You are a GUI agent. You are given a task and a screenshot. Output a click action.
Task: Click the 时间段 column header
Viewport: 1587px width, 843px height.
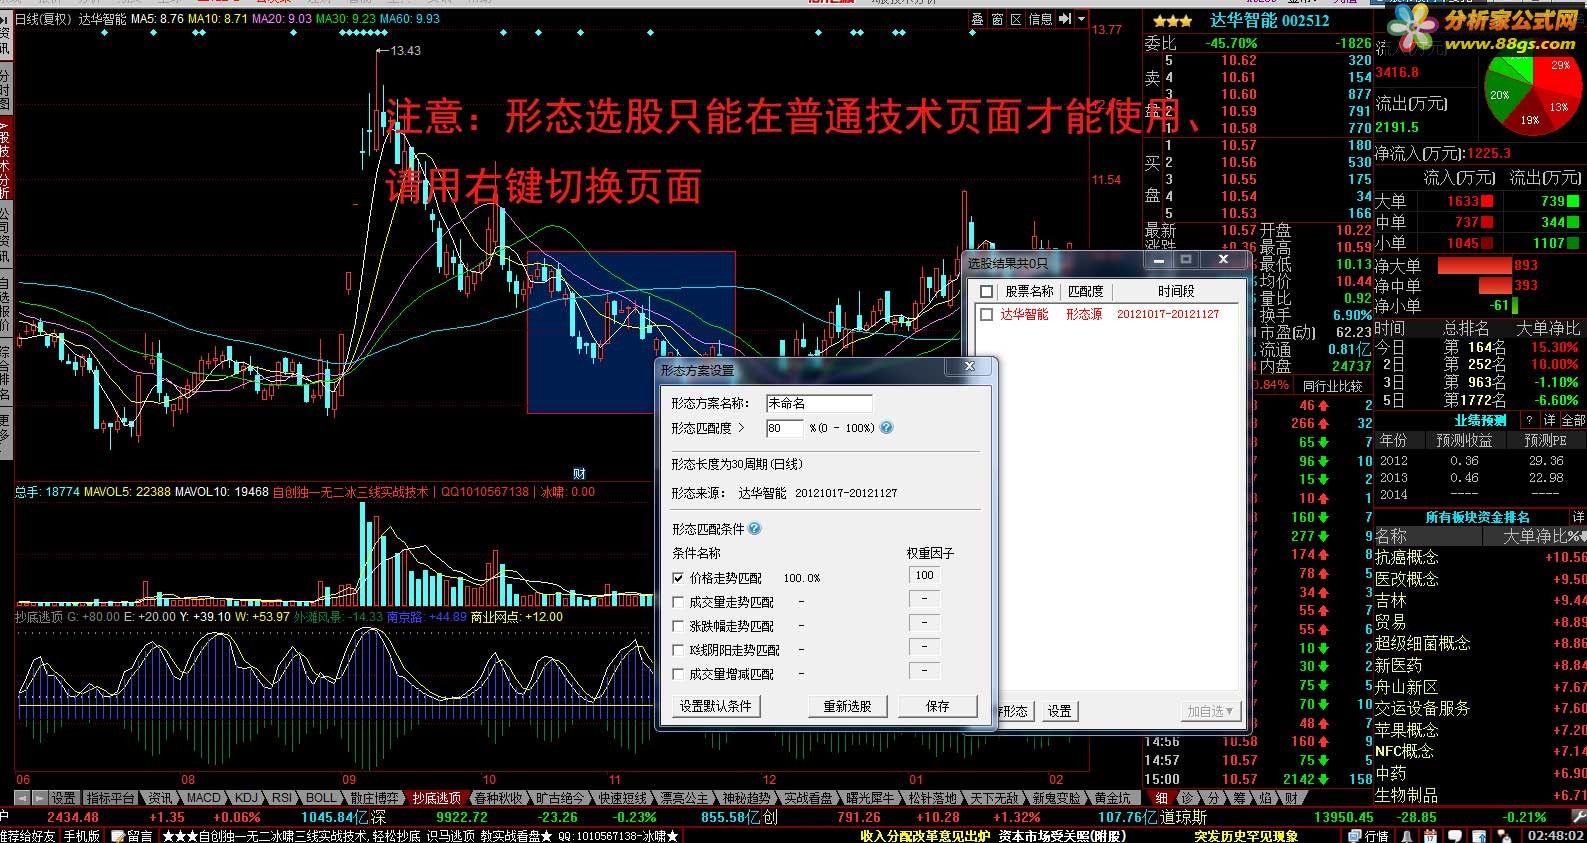[1176, 291]
